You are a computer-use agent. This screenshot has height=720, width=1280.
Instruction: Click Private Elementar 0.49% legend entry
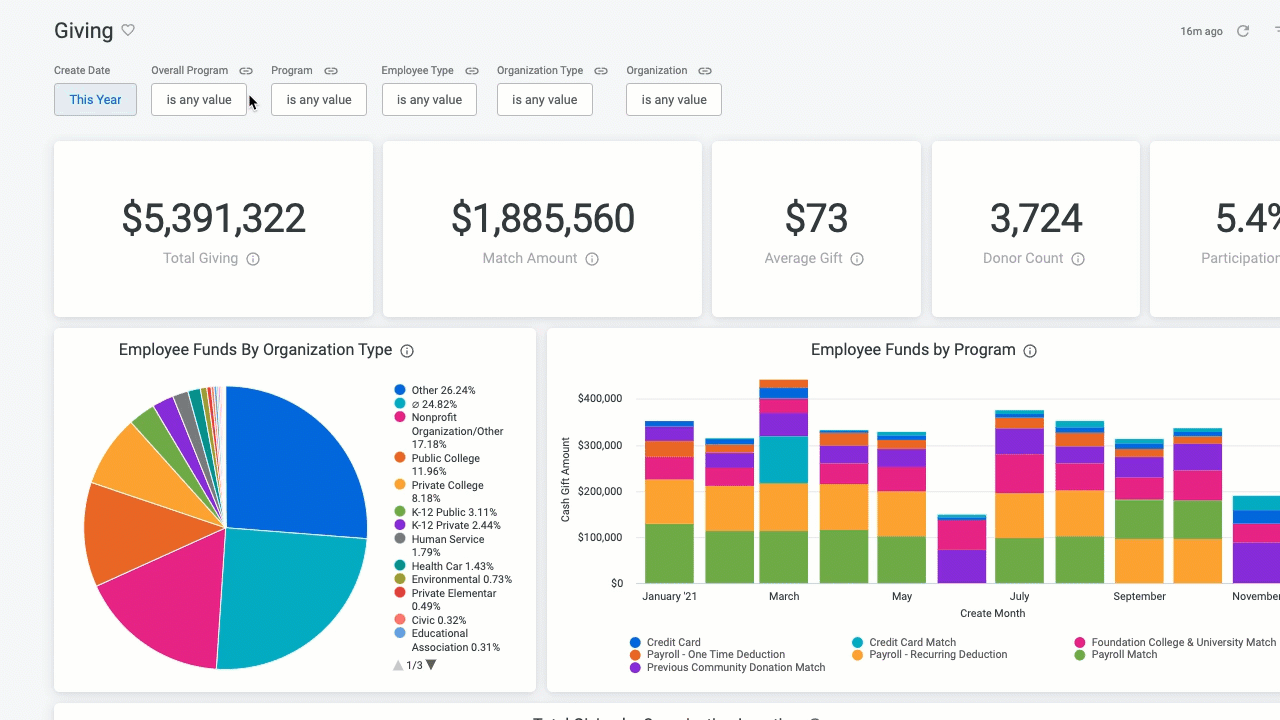[x=446, y=599]
